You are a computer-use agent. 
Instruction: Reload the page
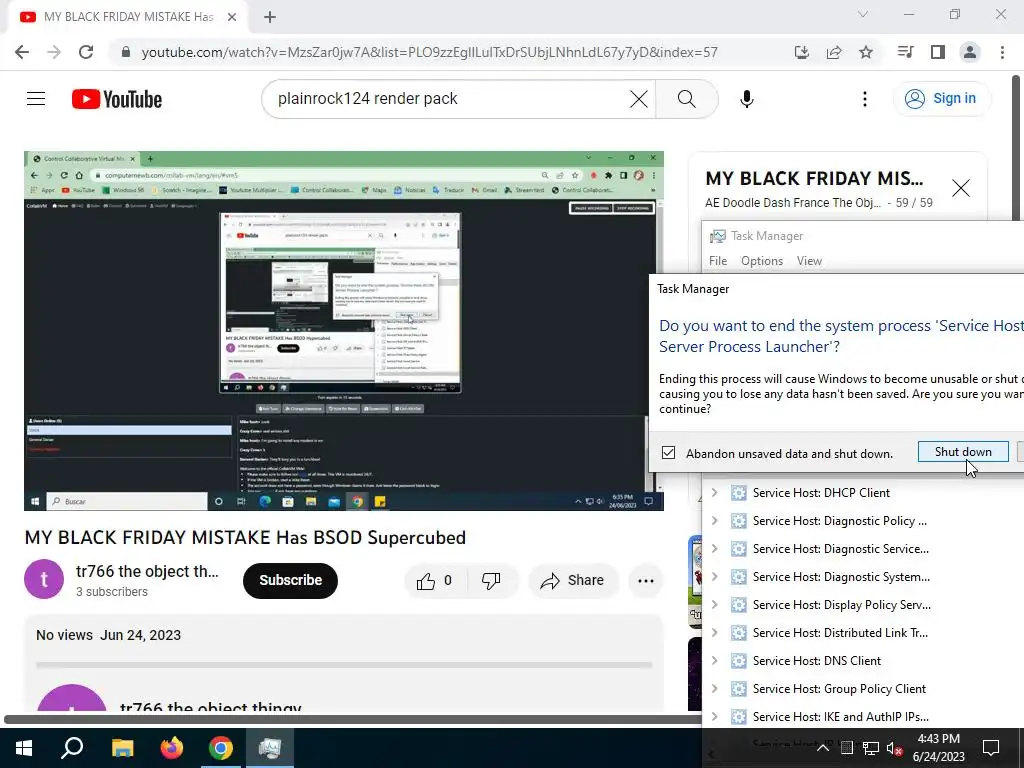pos(86,52)
